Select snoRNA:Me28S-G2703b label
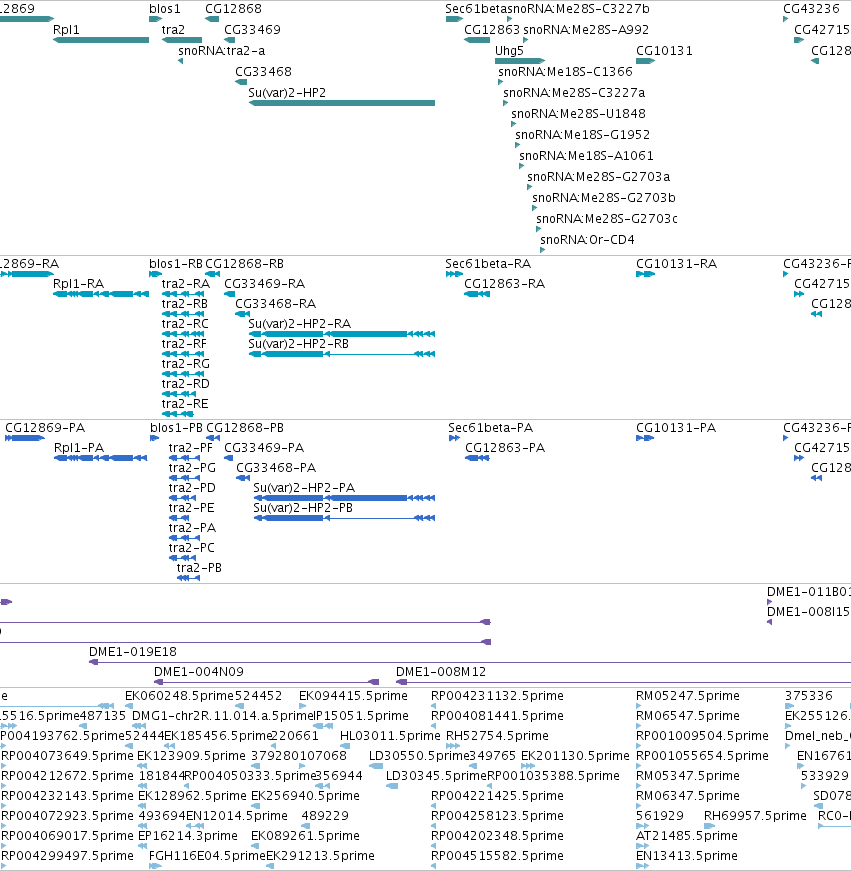The image size is (851, 871). click(x=604, y=198)
